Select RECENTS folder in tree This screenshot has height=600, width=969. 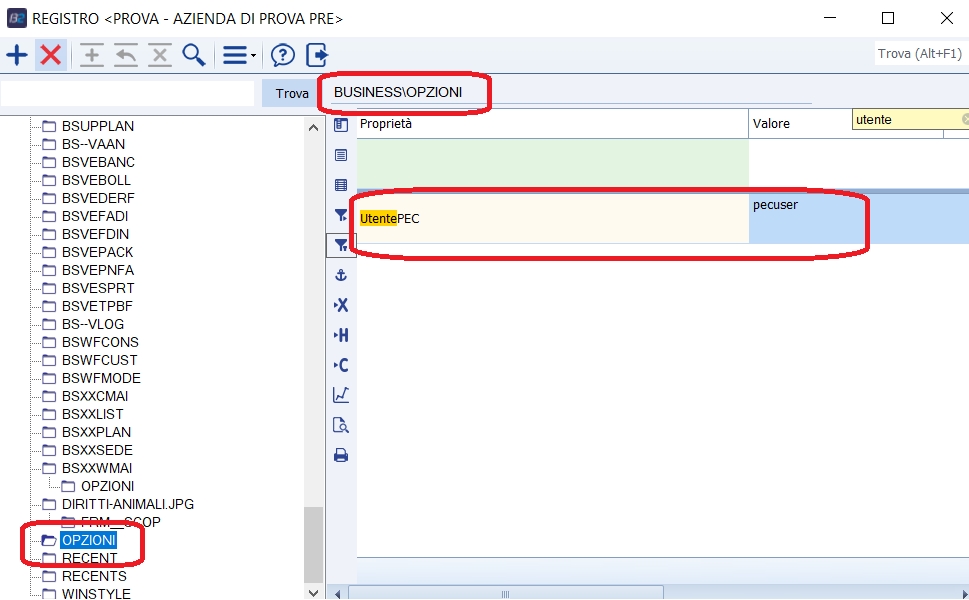(94, 576)
